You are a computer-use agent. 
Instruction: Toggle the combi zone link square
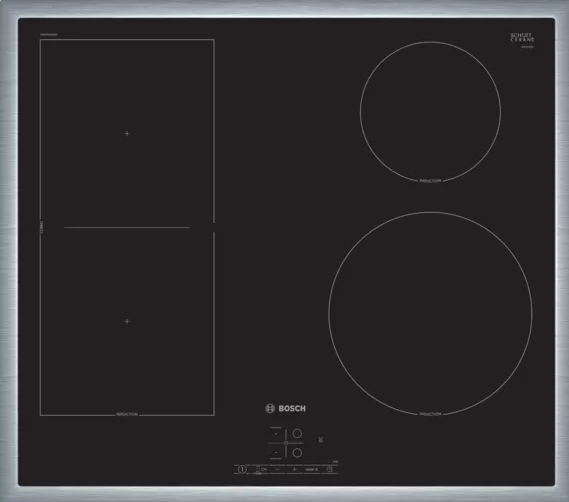pyautogui.click(x=286, y=443)
